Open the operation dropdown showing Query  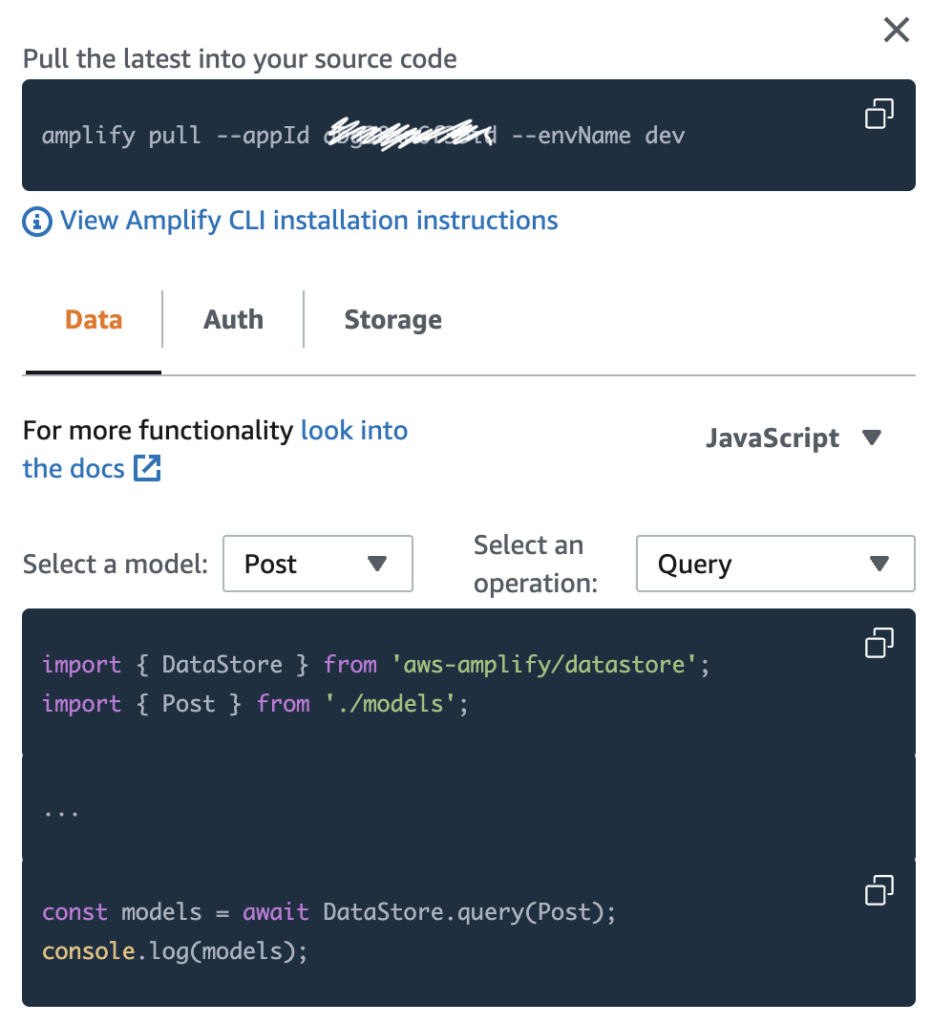(776, 564)
